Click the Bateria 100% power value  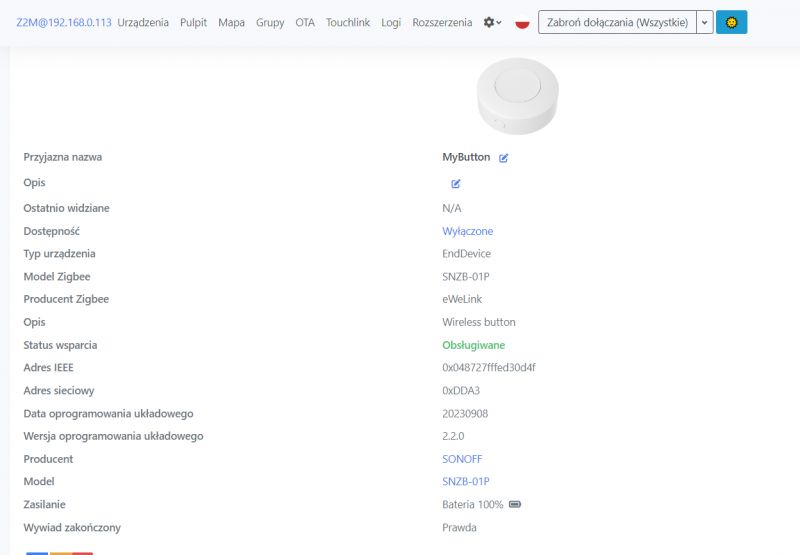coord(472,504)
